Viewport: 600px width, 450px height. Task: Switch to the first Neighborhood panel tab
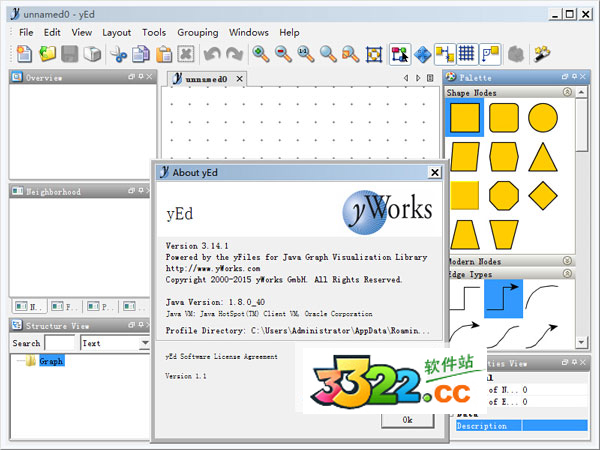29,307
